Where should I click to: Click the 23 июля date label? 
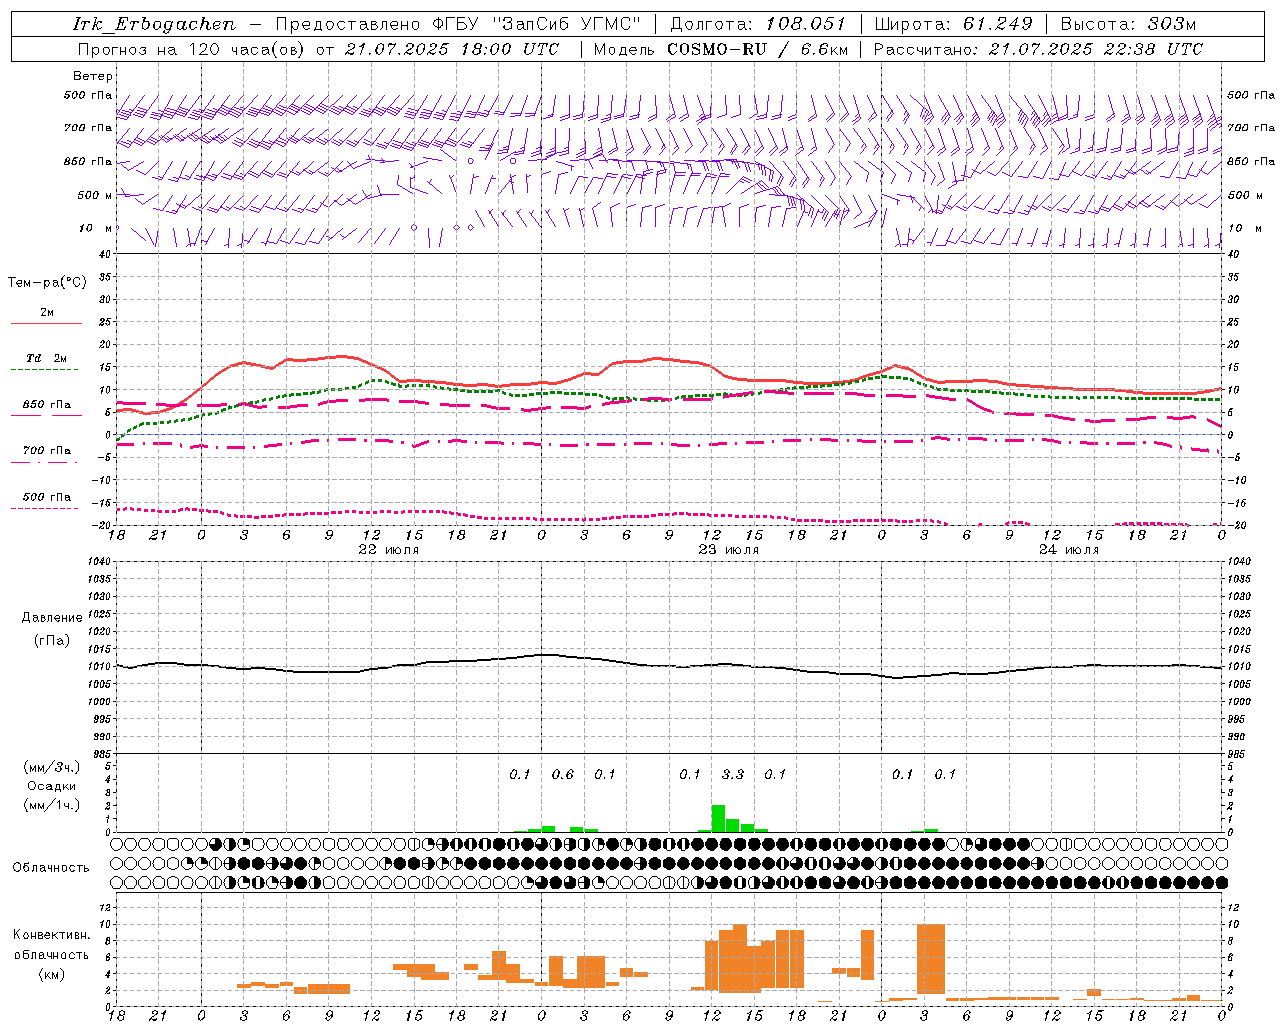(729, 550)
